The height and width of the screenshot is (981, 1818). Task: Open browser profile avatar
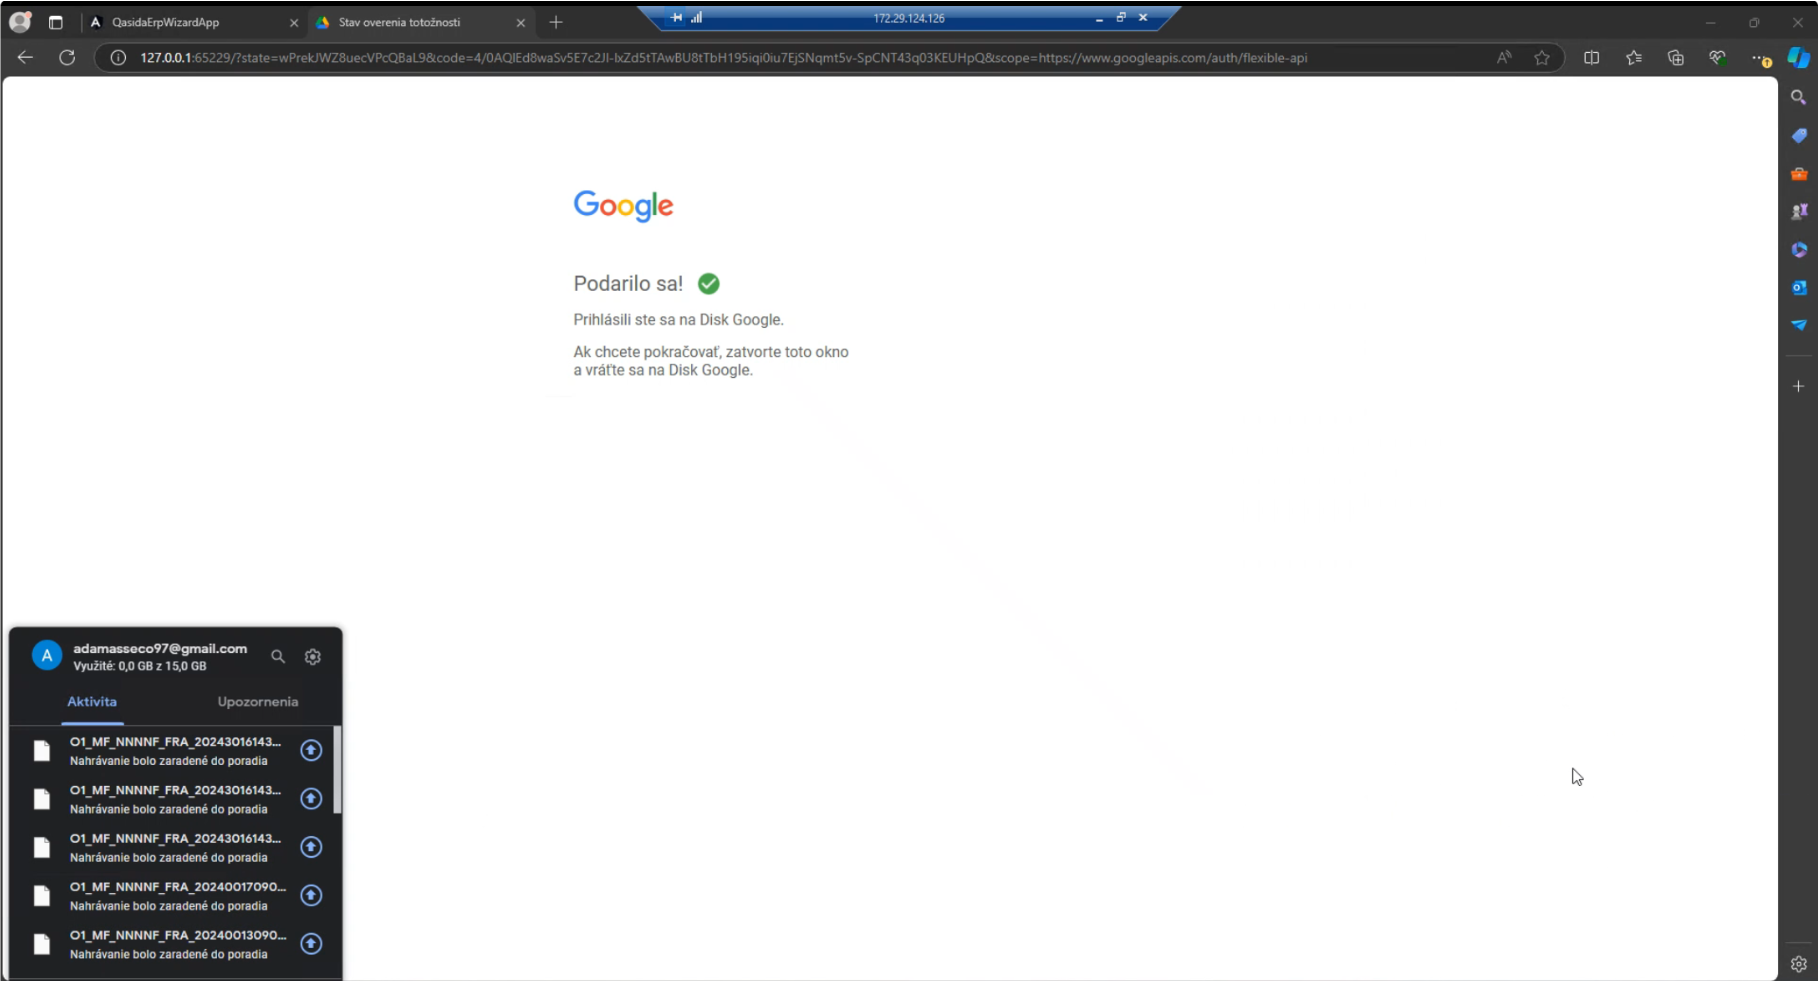coord(19,21)
